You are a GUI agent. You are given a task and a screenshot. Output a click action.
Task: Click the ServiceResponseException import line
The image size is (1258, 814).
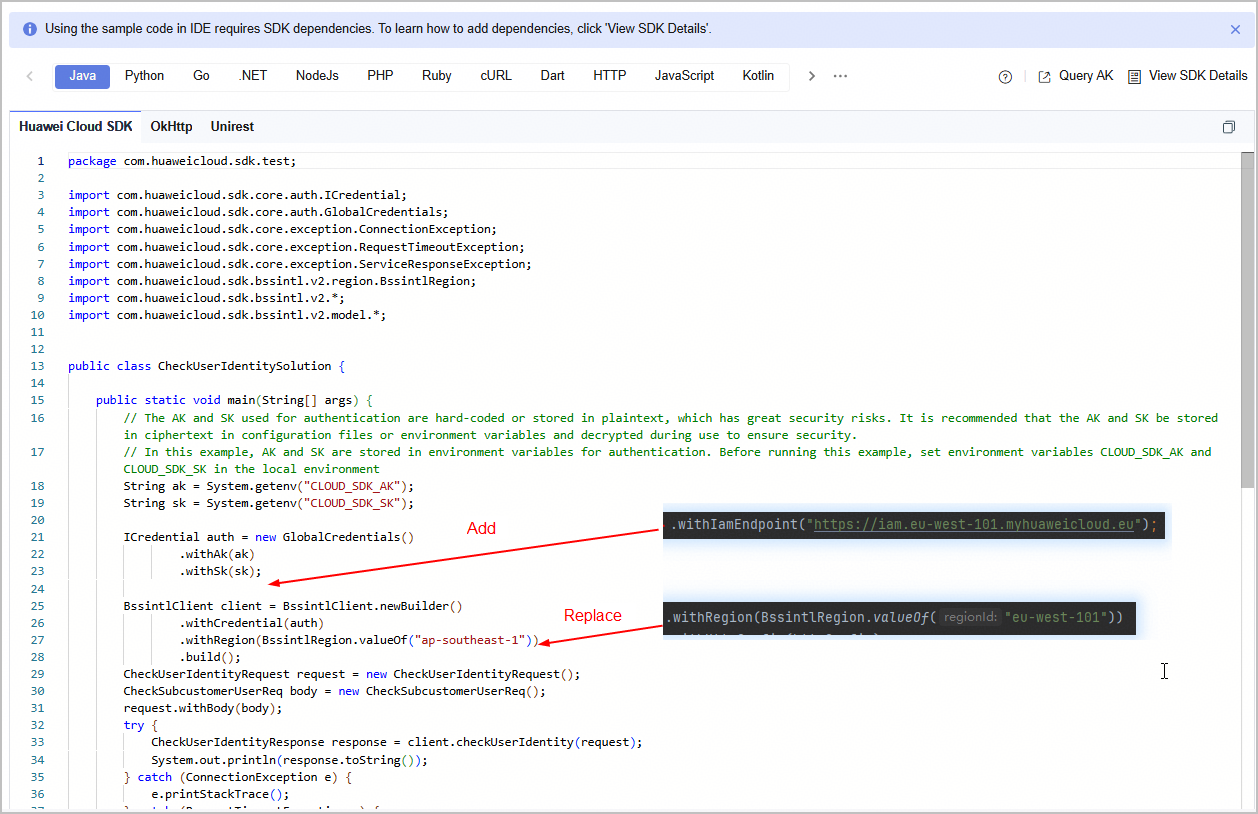coord(300,264)
